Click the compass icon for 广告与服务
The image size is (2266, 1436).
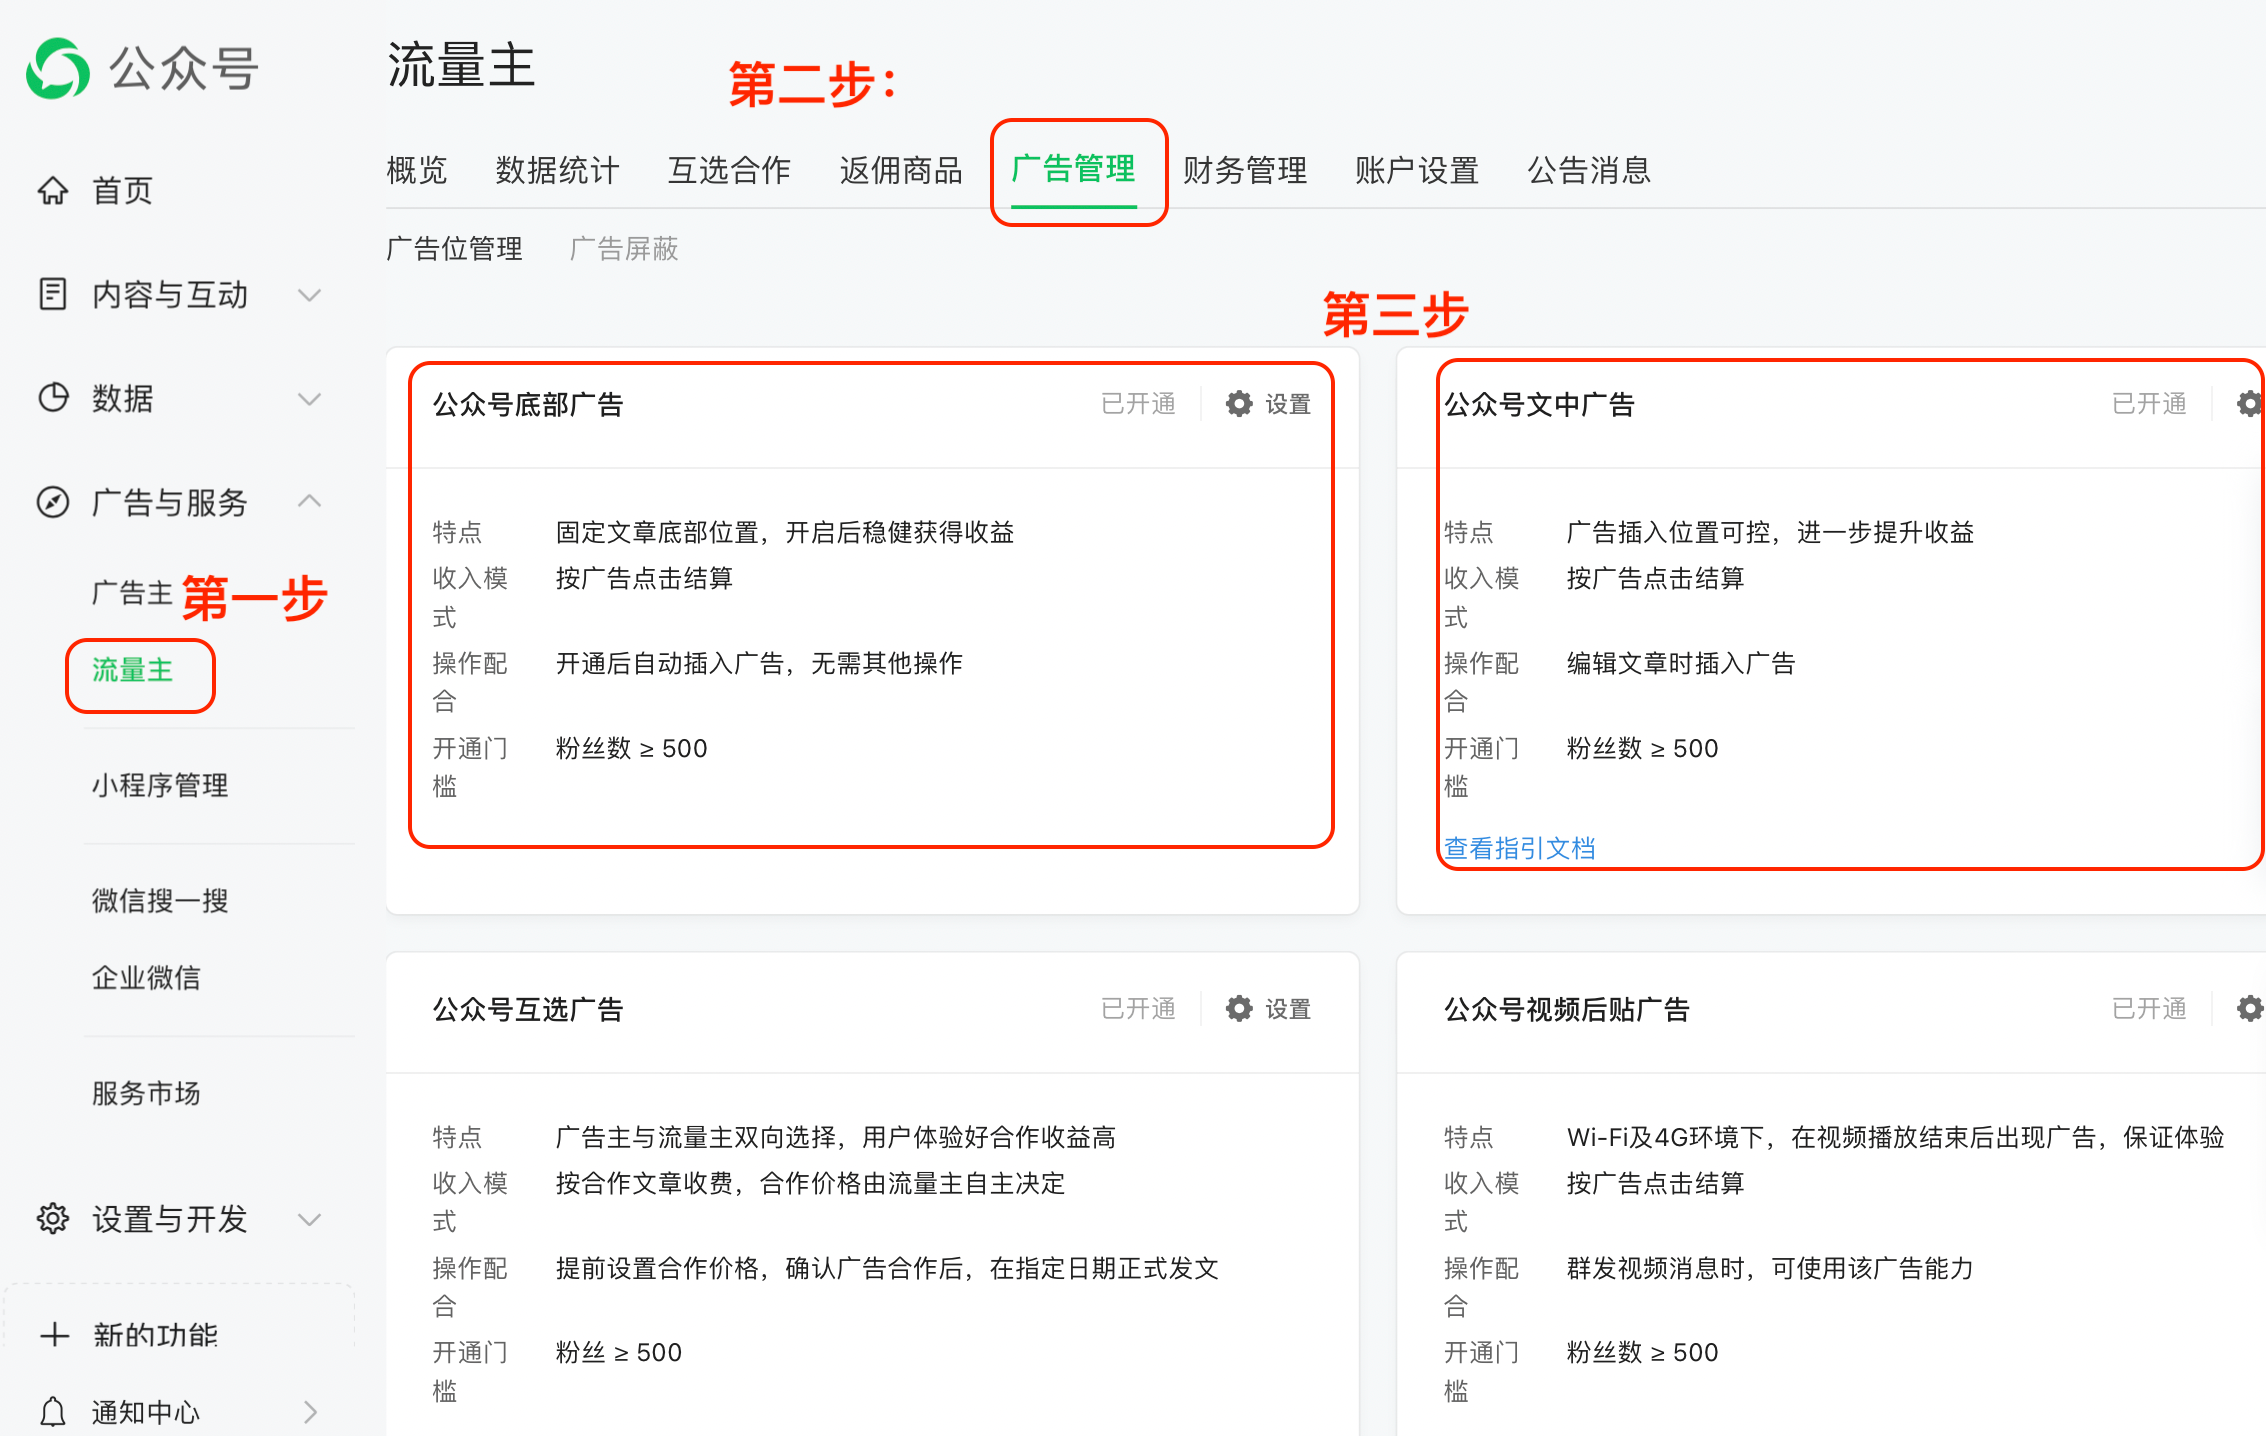[x=53, y=502]
